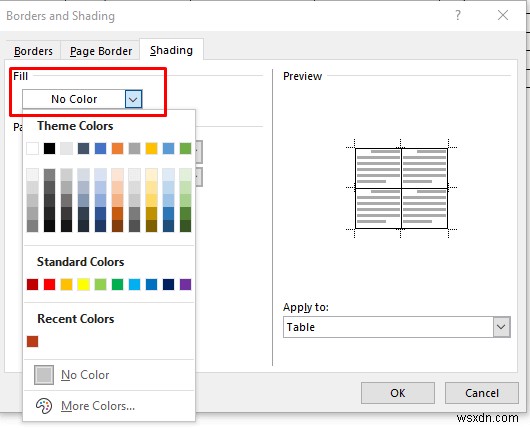Pick the dark blue-gray theme color swatch
The image size is (530, 428).
click(x=83, y=148)
